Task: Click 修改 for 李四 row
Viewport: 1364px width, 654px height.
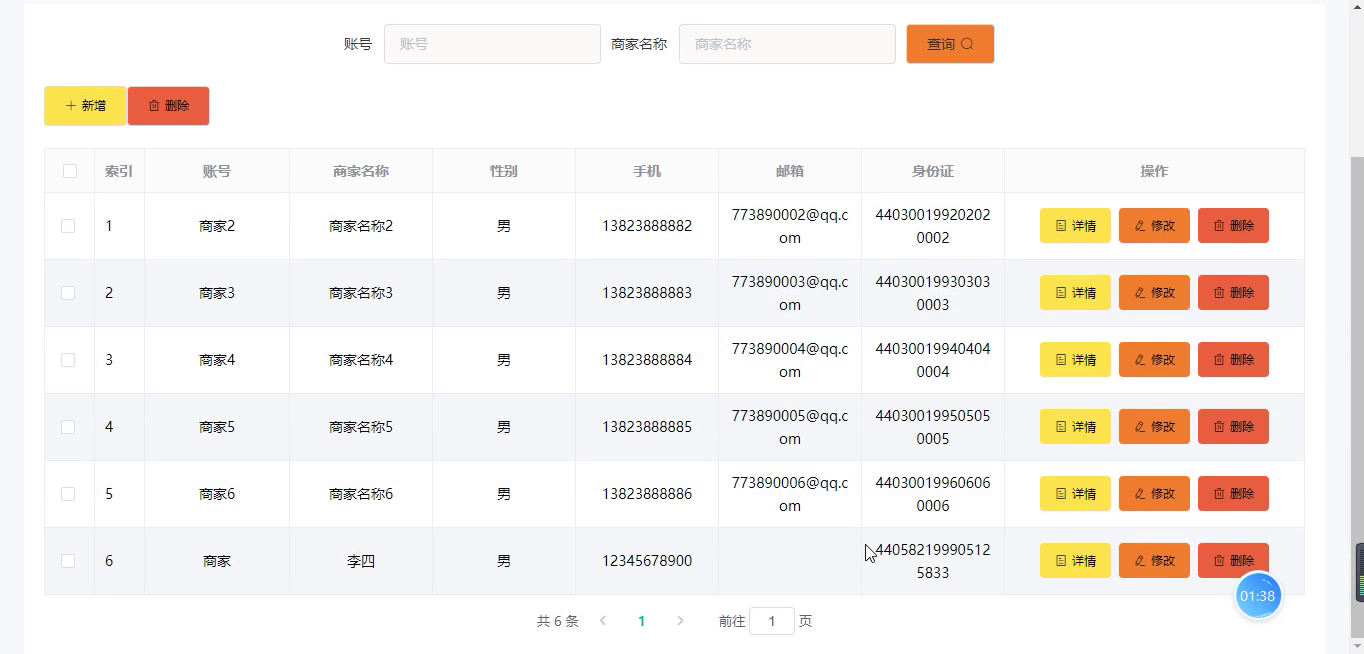Action: (x=1154, y=561)
